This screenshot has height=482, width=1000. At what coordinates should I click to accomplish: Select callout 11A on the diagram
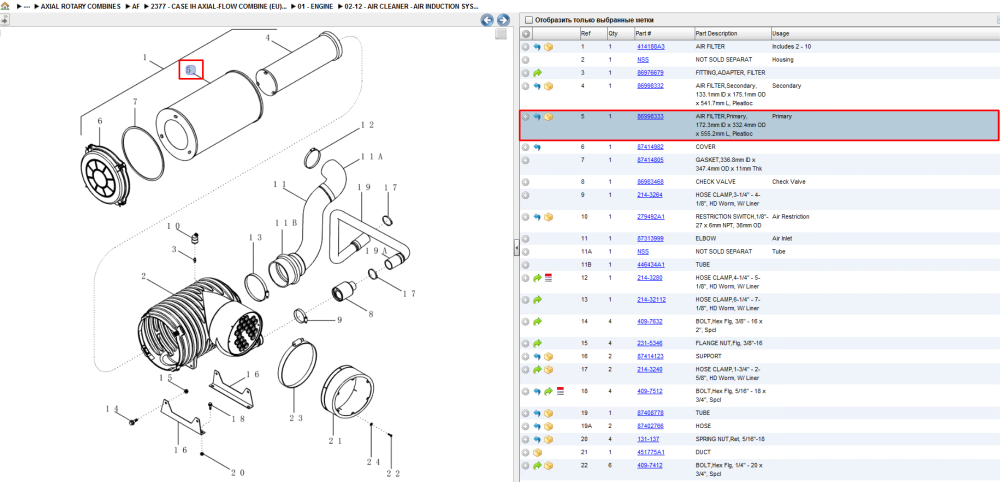(372, 156)
